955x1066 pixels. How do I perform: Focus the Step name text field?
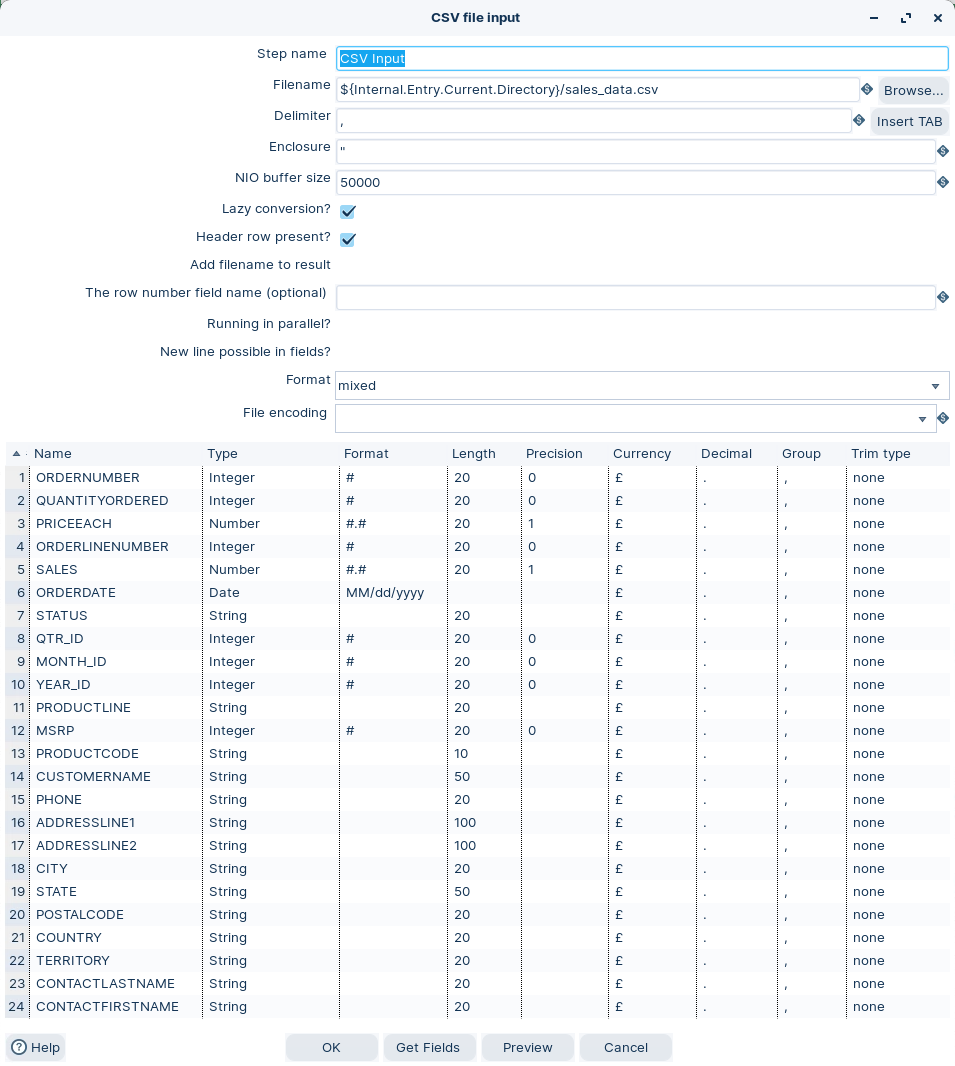point(641,59)
